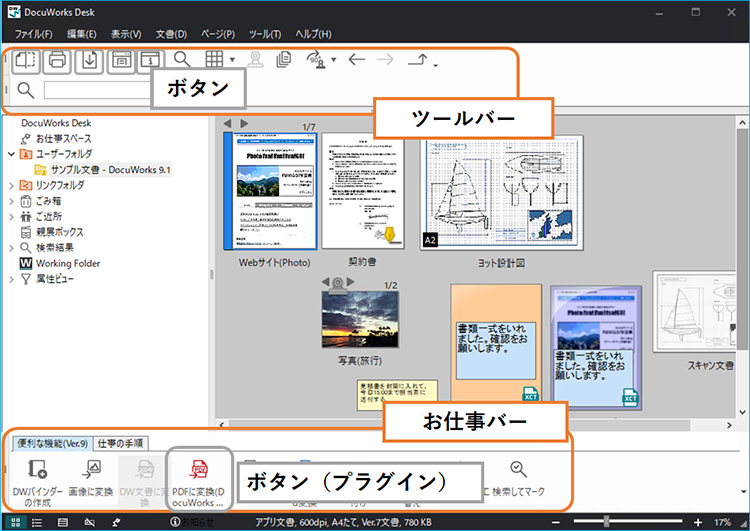Viewport: 750px width, 531px height.
Task: Open the ヘルプ(H) menu
Action: click(313, 34)
